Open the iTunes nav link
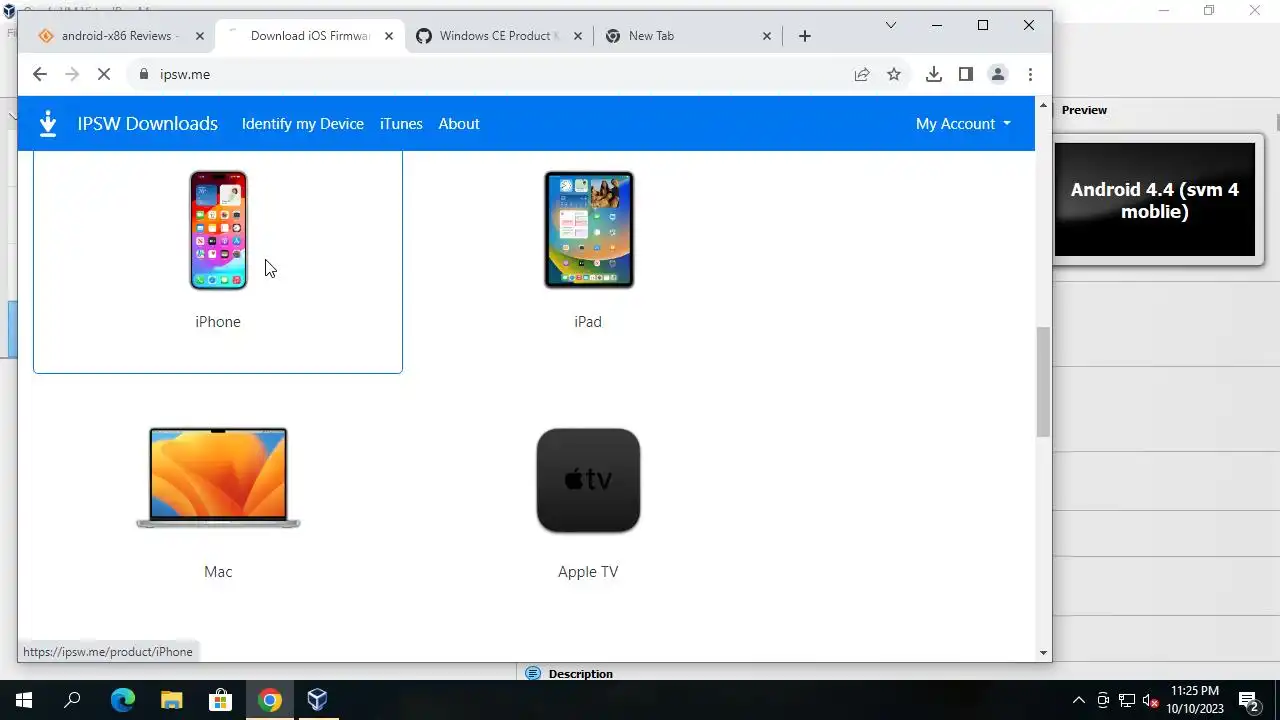Screen dimensions: 1280x720 [401, 124]
